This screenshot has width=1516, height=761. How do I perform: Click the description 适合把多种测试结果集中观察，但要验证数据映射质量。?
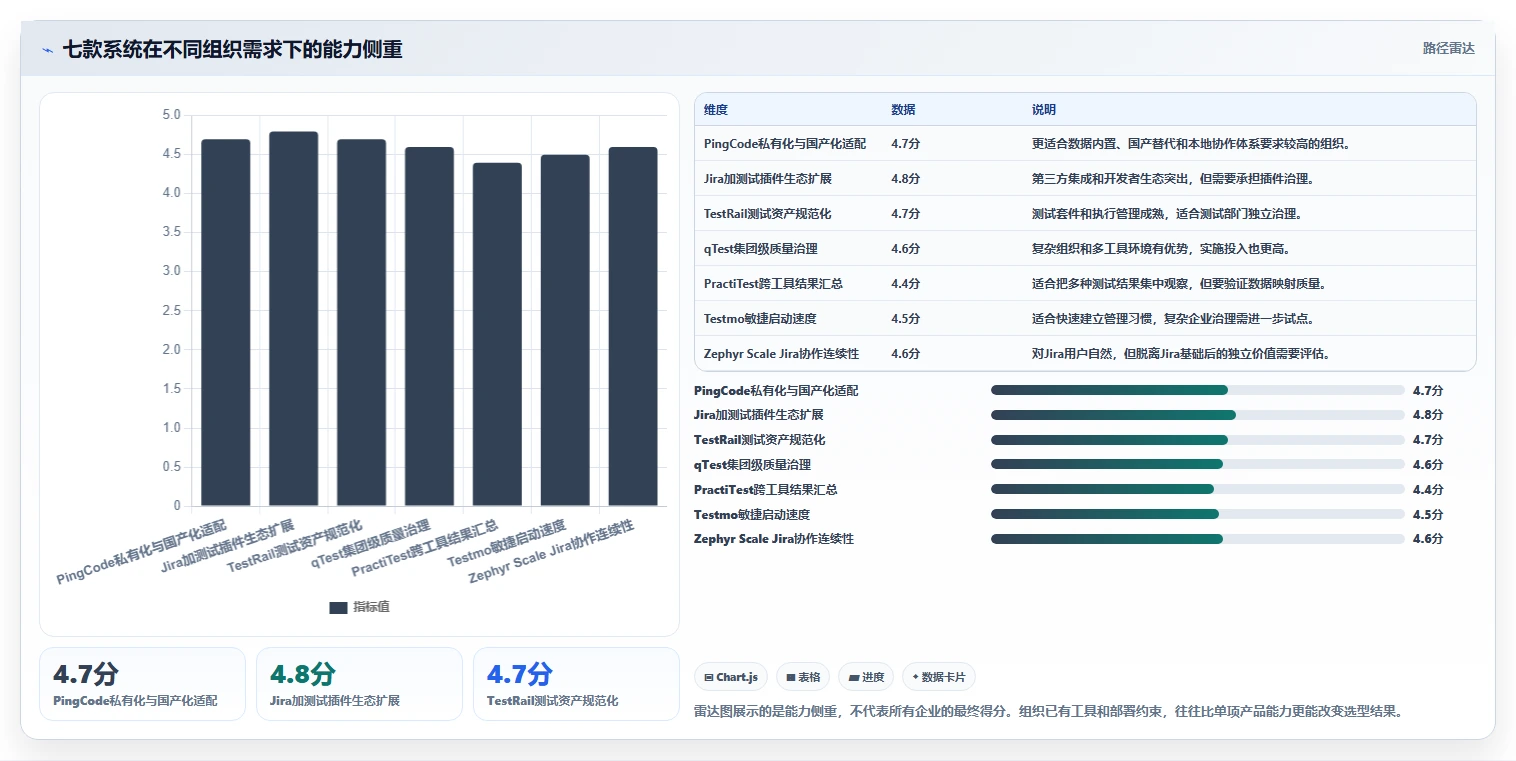(1180, 284)
